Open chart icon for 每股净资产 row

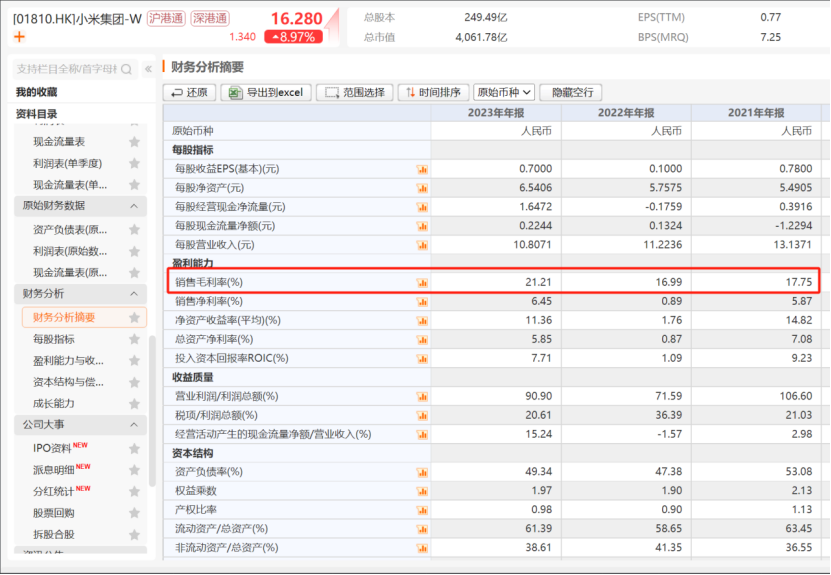pos(422,188)
